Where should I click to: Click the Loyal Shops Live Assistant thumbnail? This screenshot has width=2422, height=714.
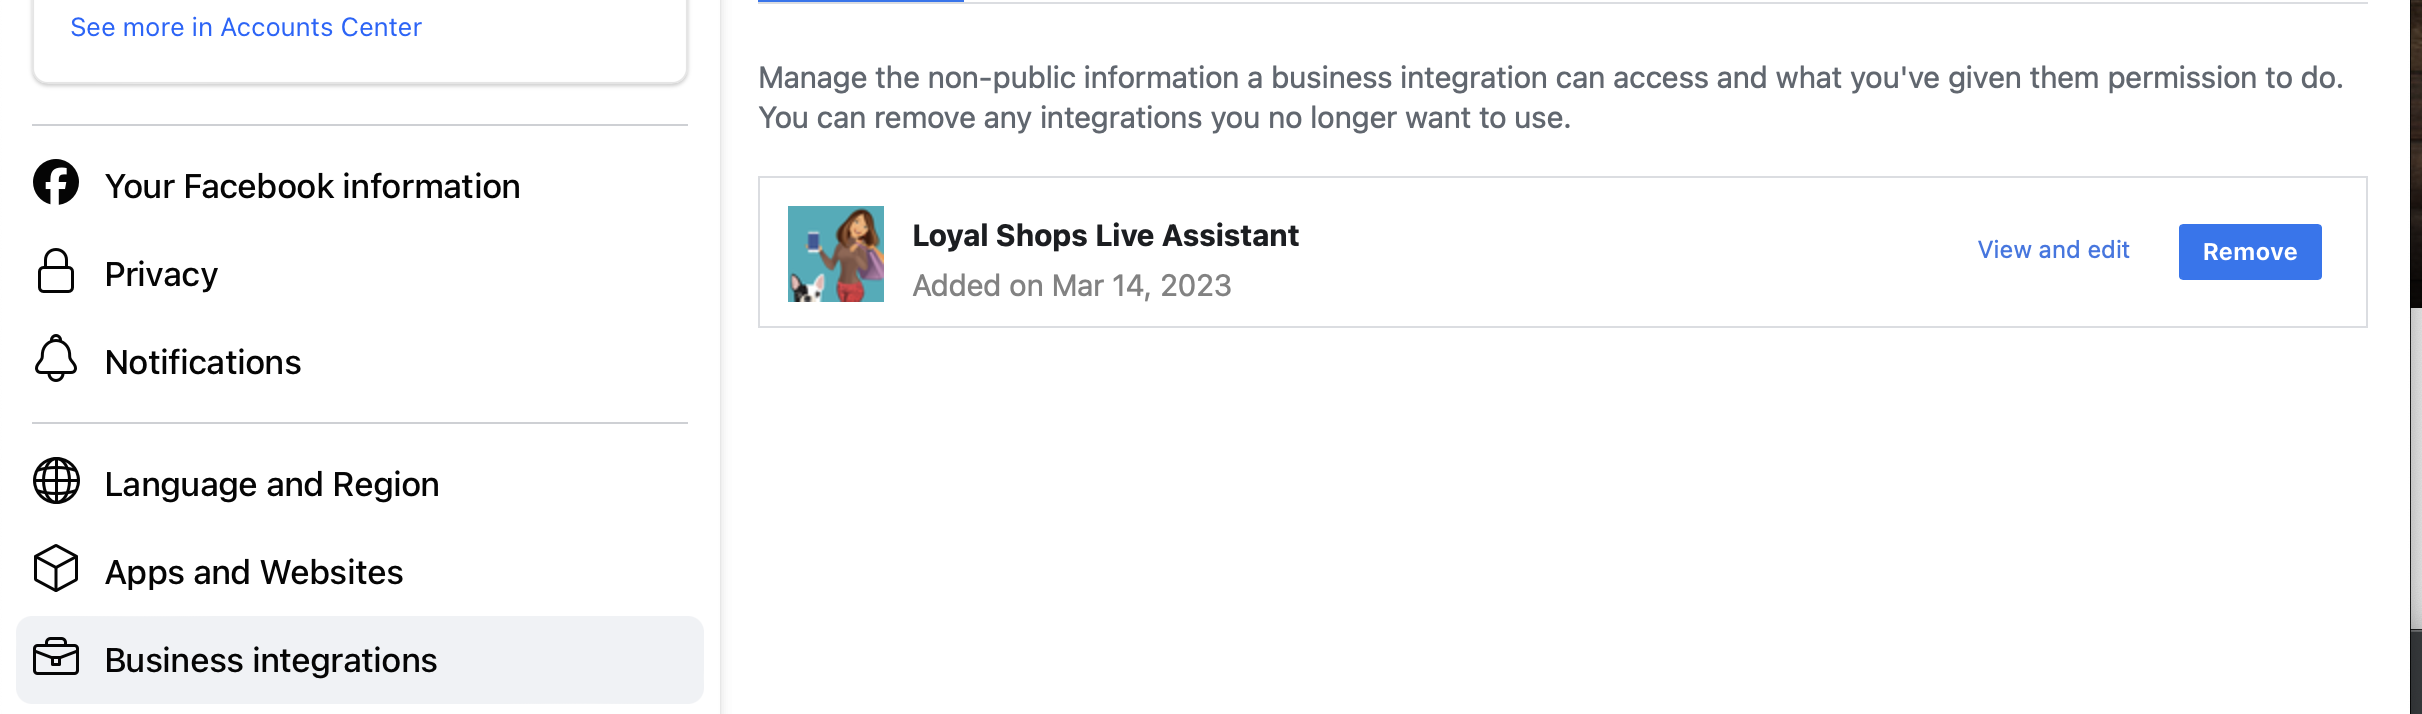836,254
